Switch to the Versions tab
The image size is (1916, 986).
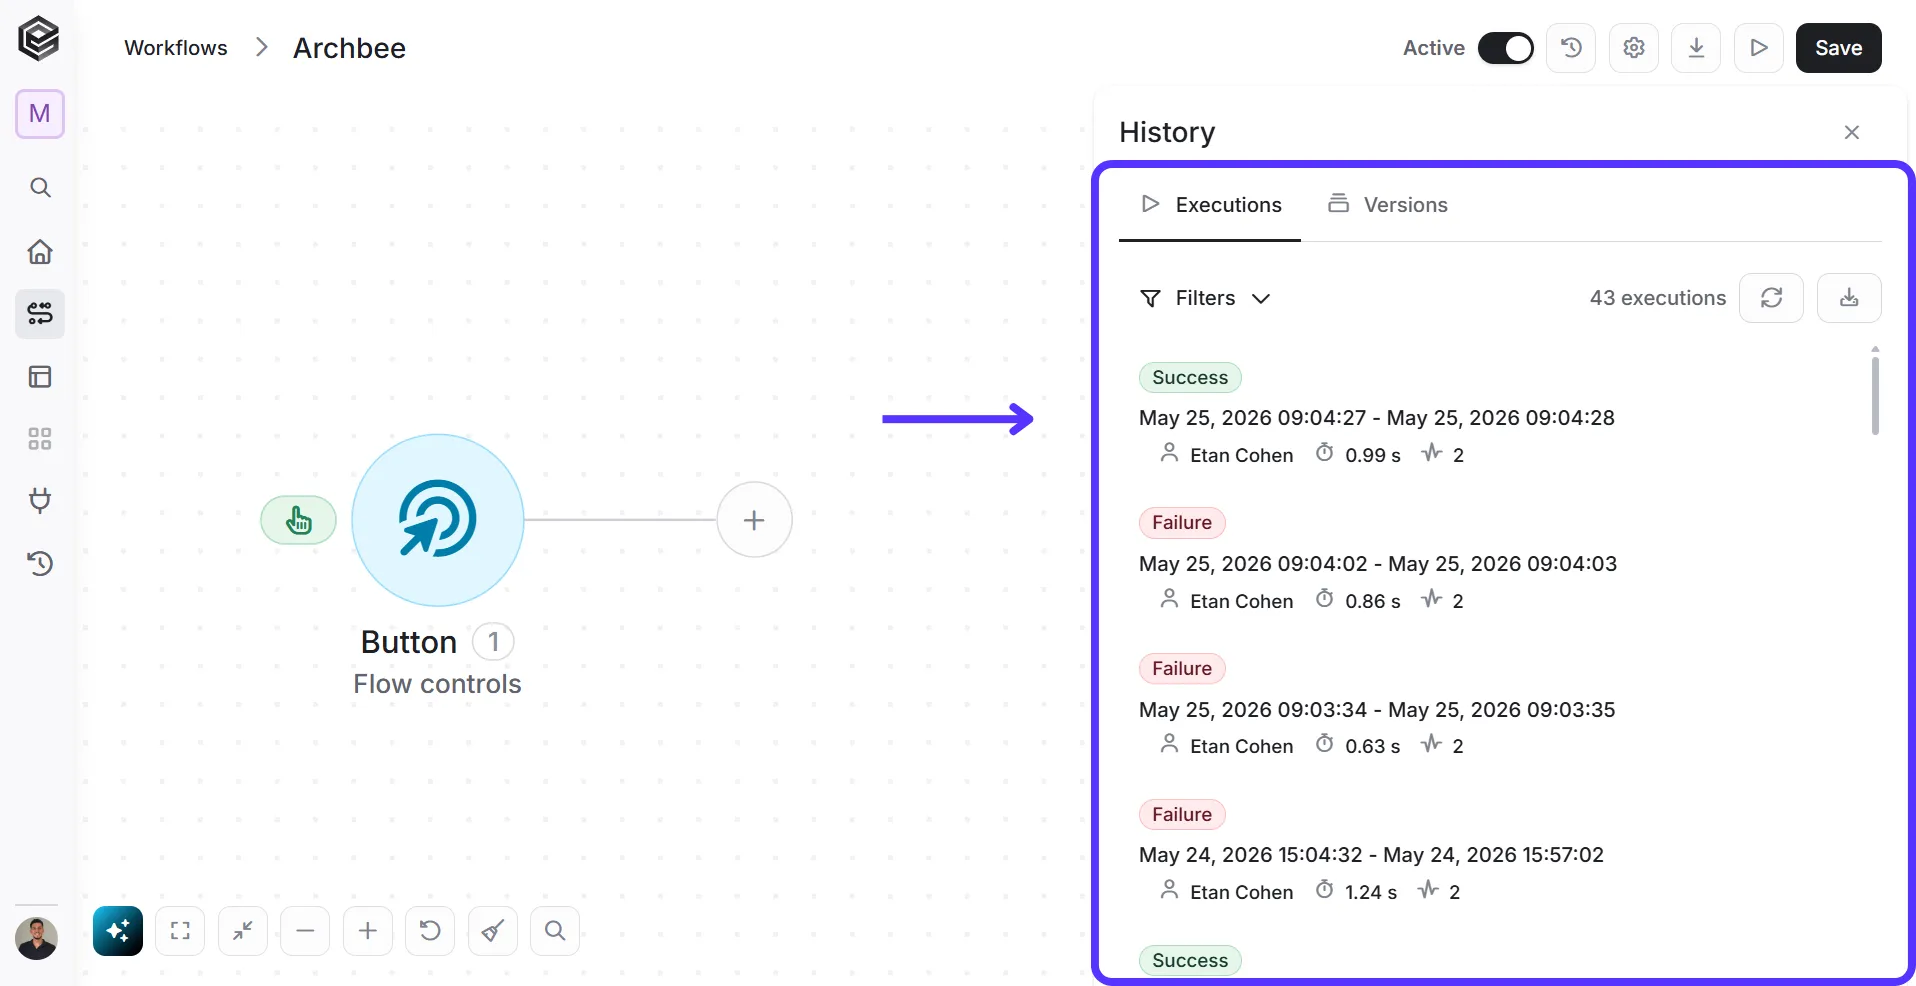(x=1387, y=205)
